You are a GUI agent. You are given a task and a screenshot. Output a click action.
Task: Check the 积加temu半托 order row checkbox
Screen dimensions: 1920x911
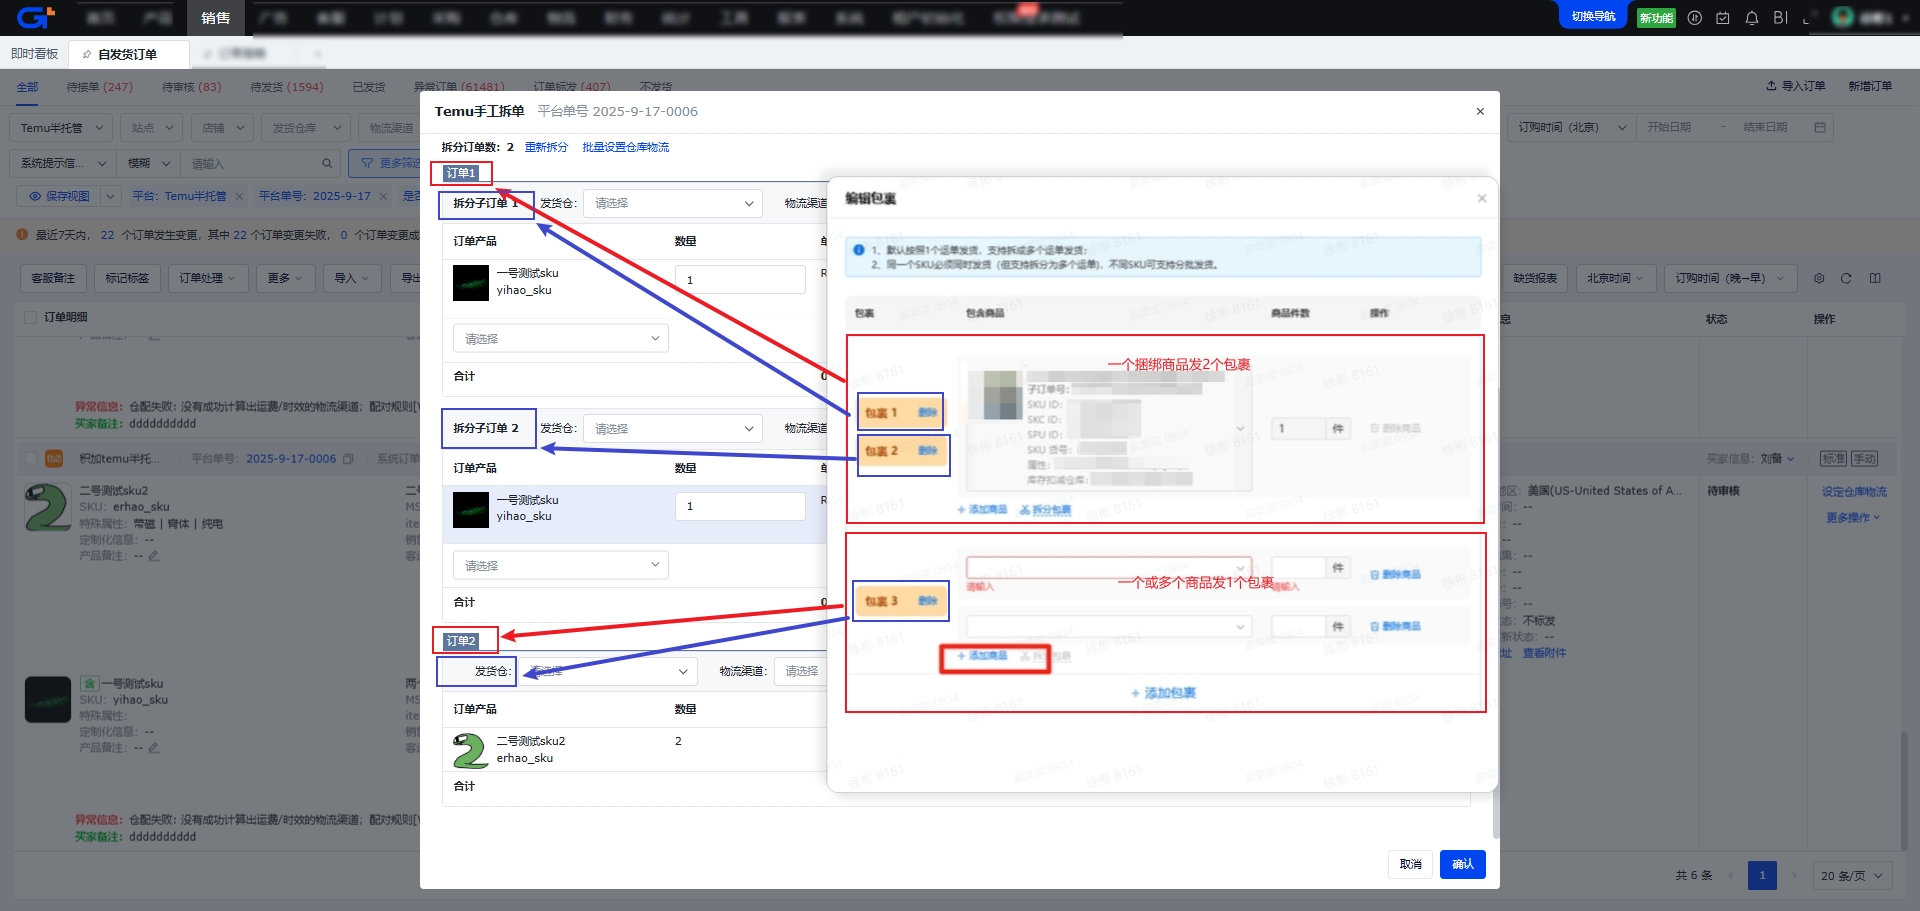[x=30, y=459]
